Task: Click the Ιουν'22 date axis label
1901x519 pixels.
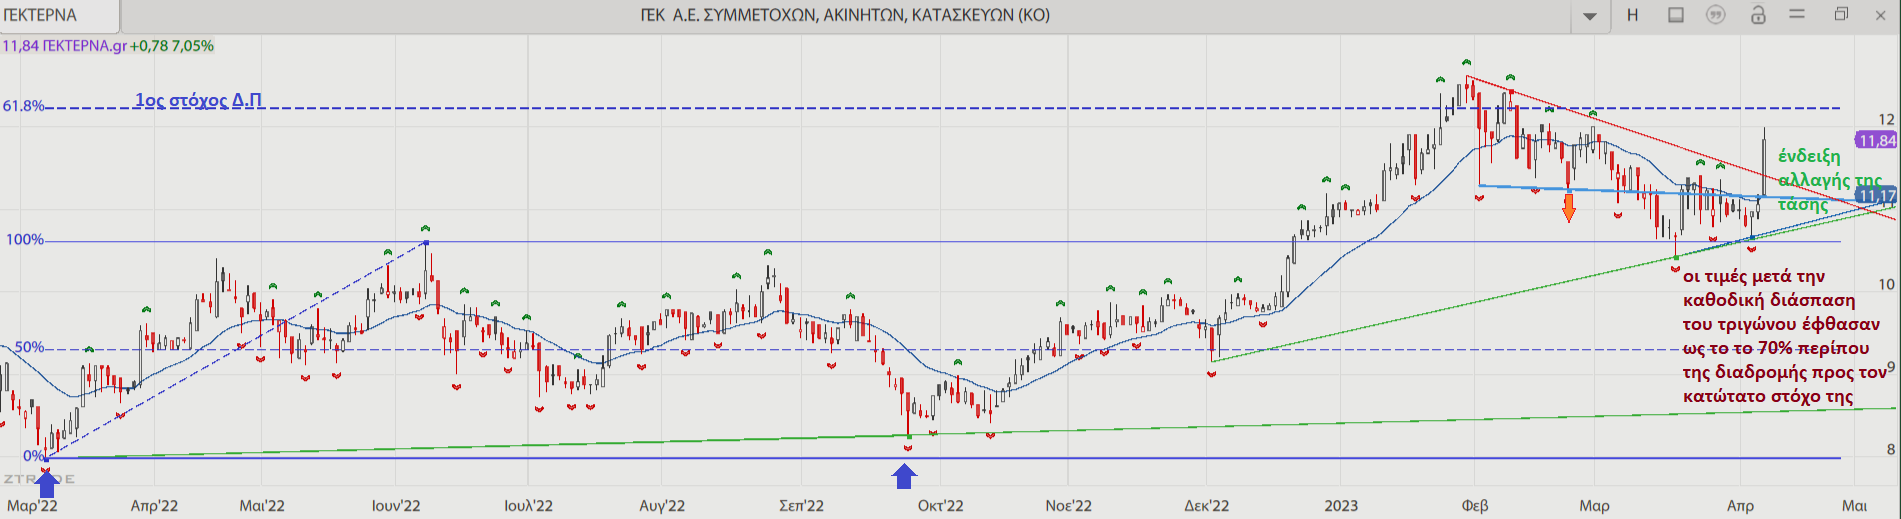Action: click(x=396, y=506)
